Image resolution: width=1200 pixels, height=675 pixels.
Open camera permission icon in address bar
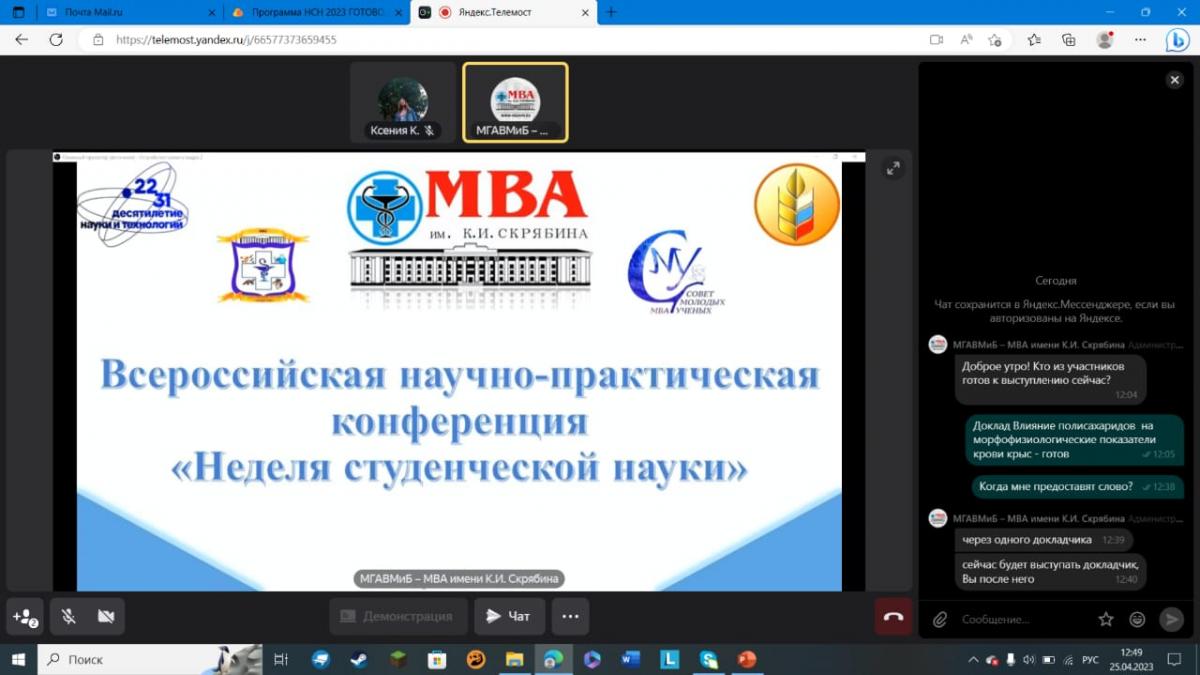pos(936,40)
